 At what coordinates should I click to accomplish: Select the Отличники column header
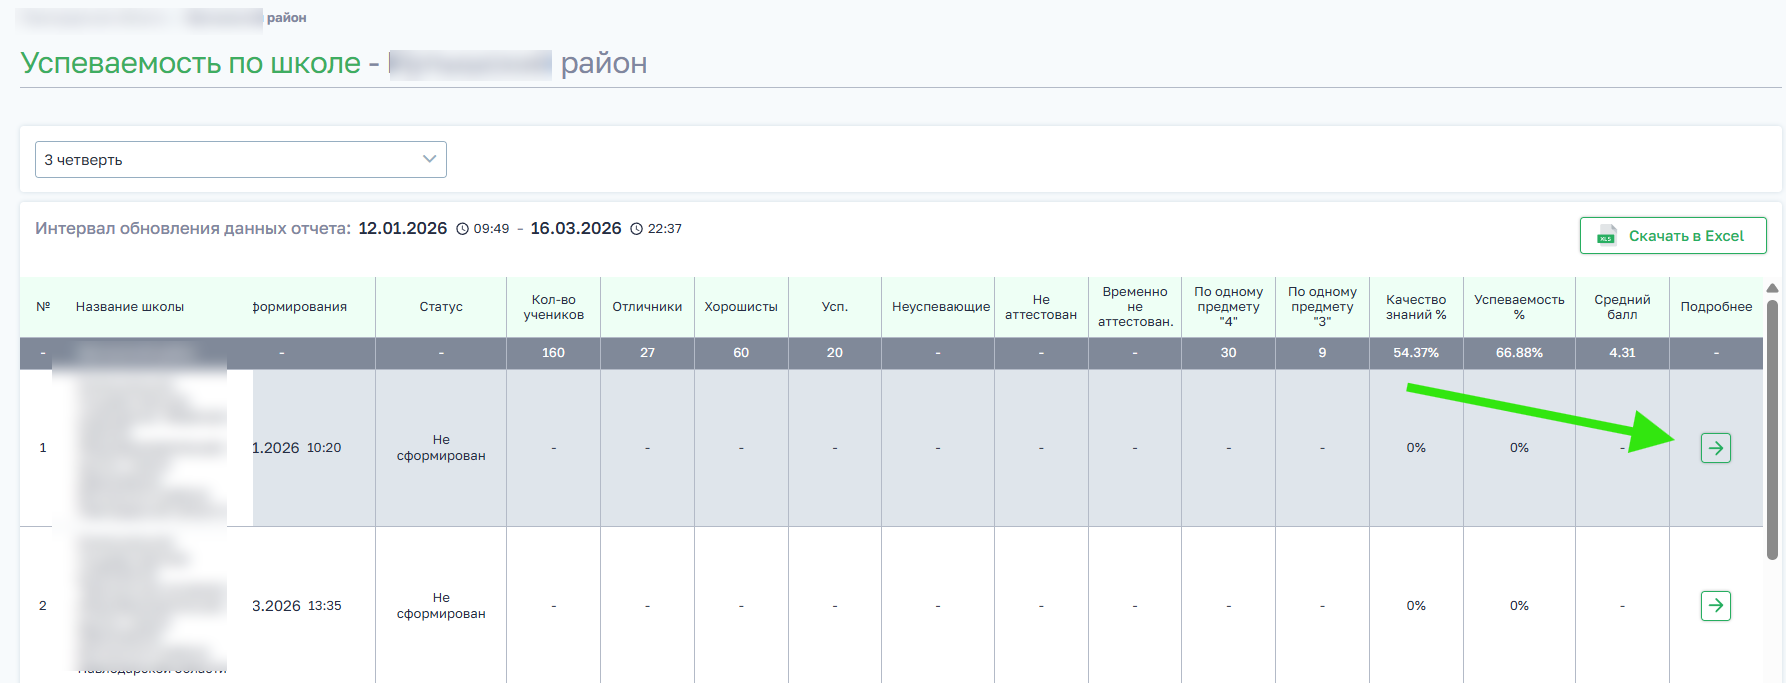click(647, 307)
